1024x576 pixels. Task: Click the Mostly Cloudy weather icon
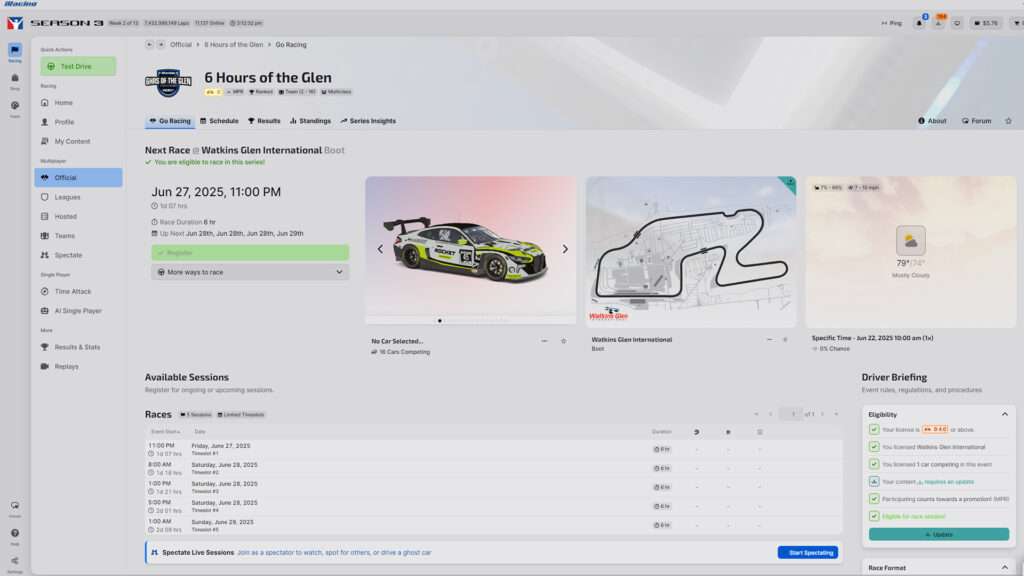pyautogui.click(x=910, y=241)
